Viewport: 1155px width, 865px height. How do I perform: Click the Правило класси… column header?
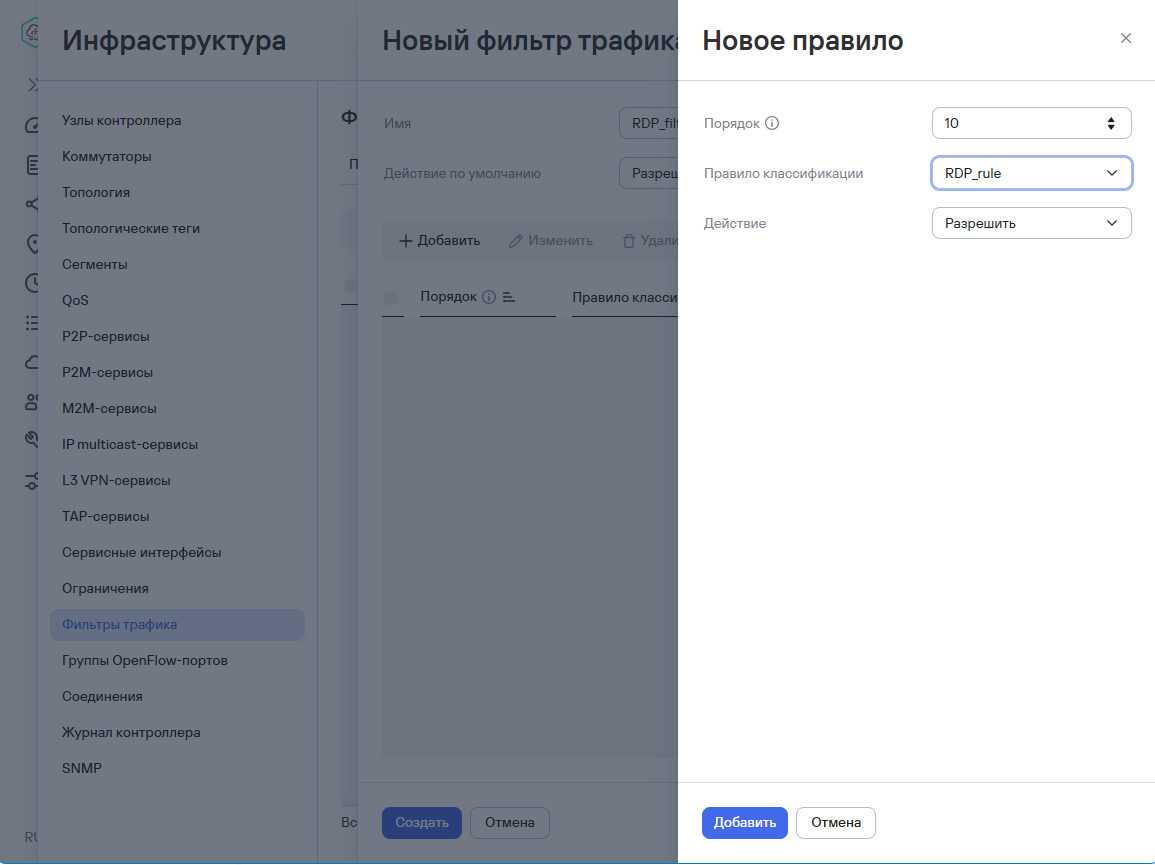[x=624, y=297]
